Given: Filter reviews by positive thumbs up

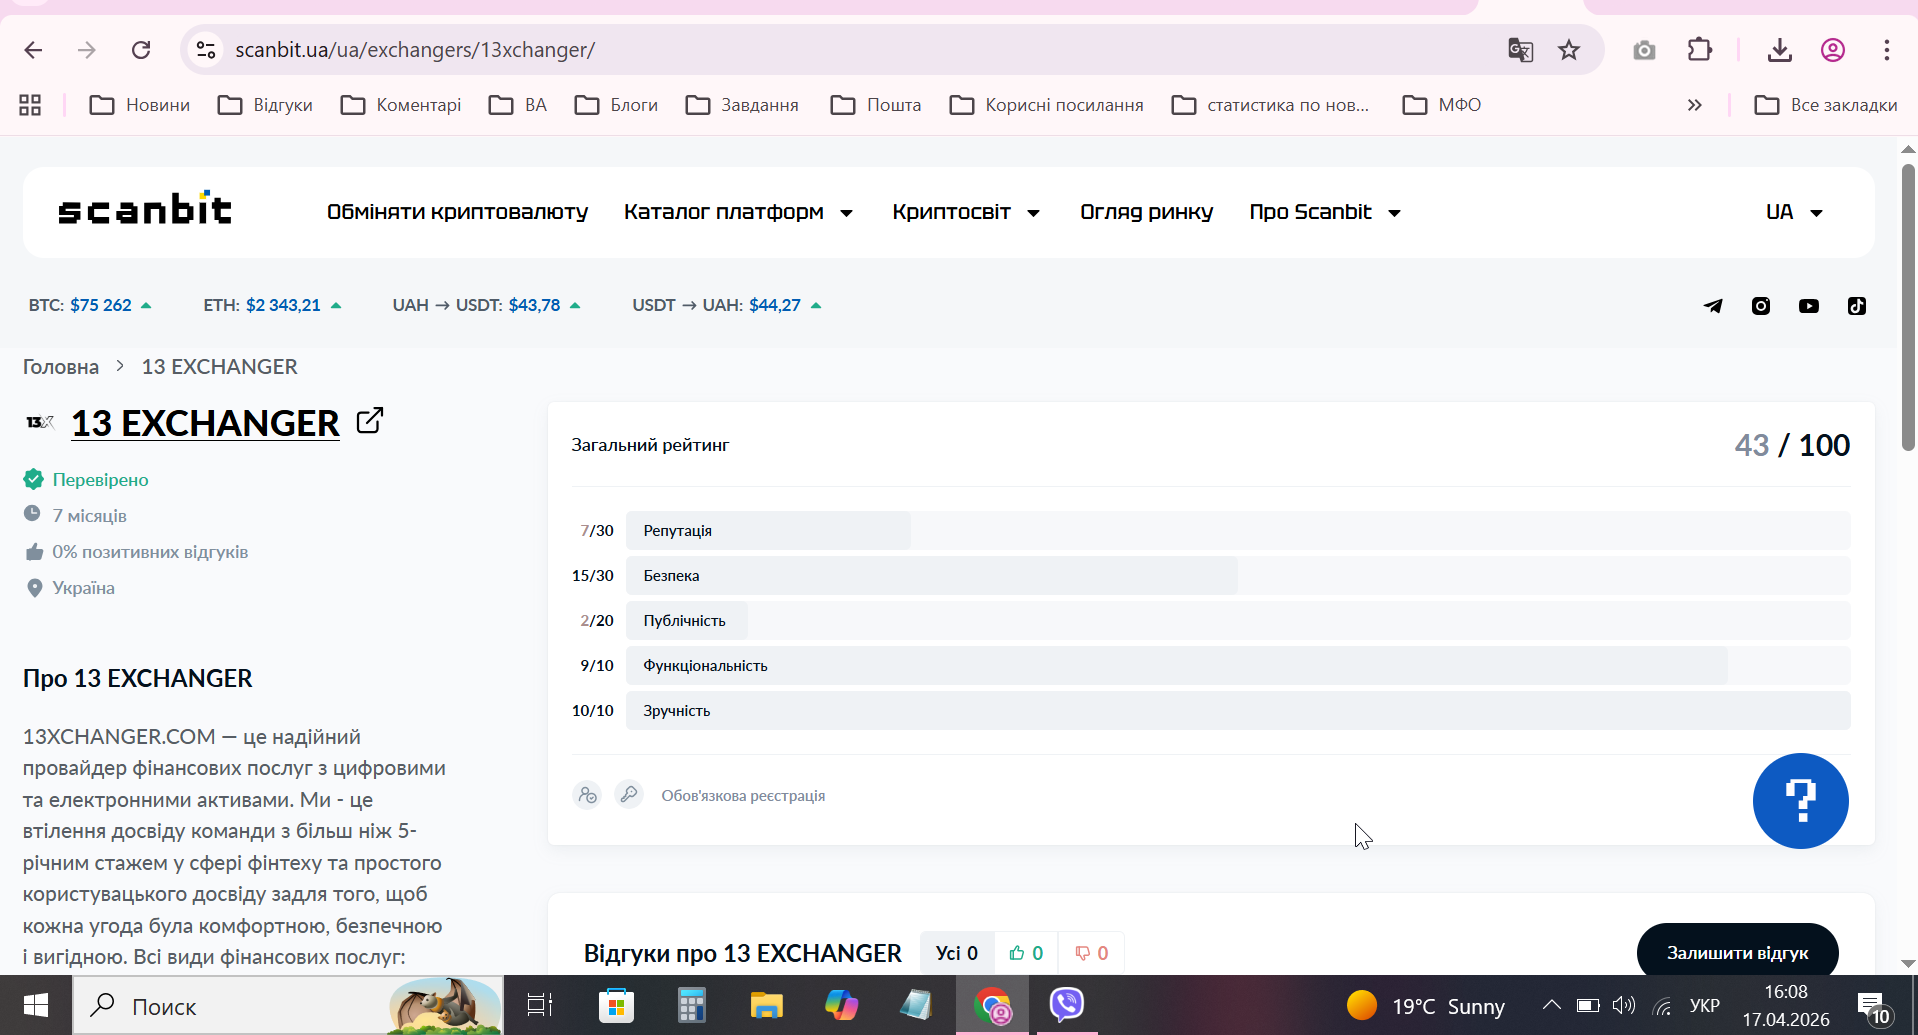Looking at the screenshot, I should tap(1026, 953).
